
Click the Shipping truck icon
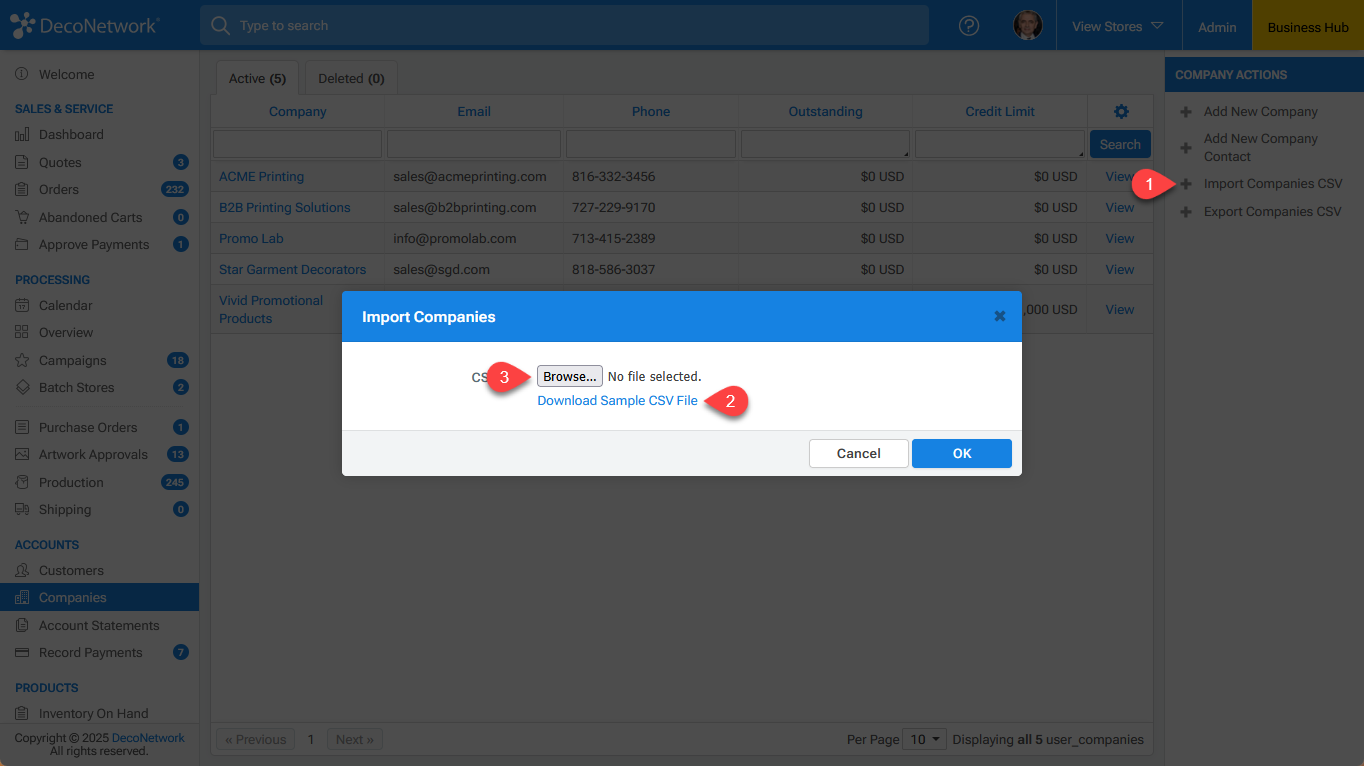22,510
